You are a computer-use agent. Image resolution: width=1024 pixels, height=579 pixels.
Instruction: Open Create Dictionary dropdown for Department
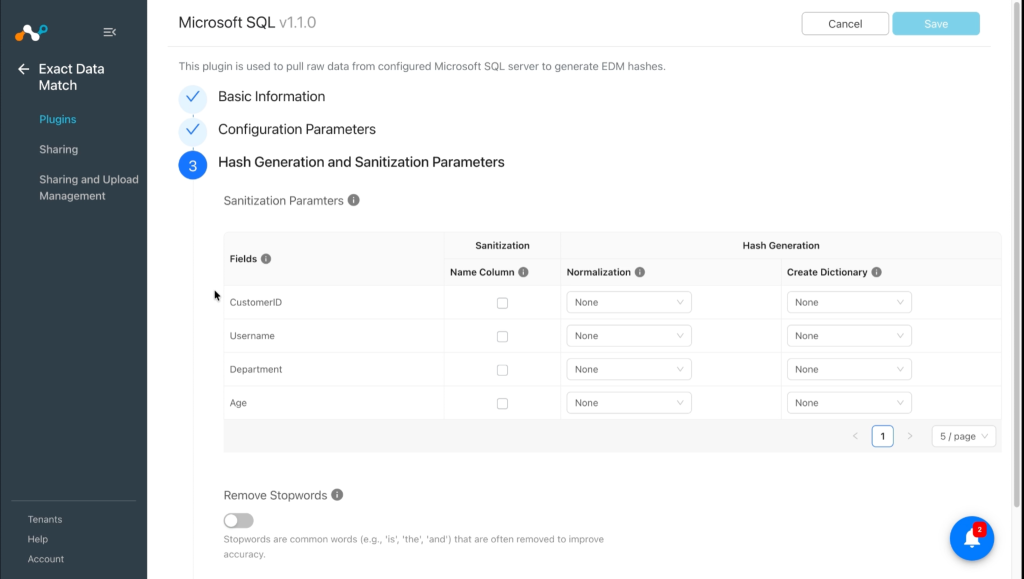849,369
